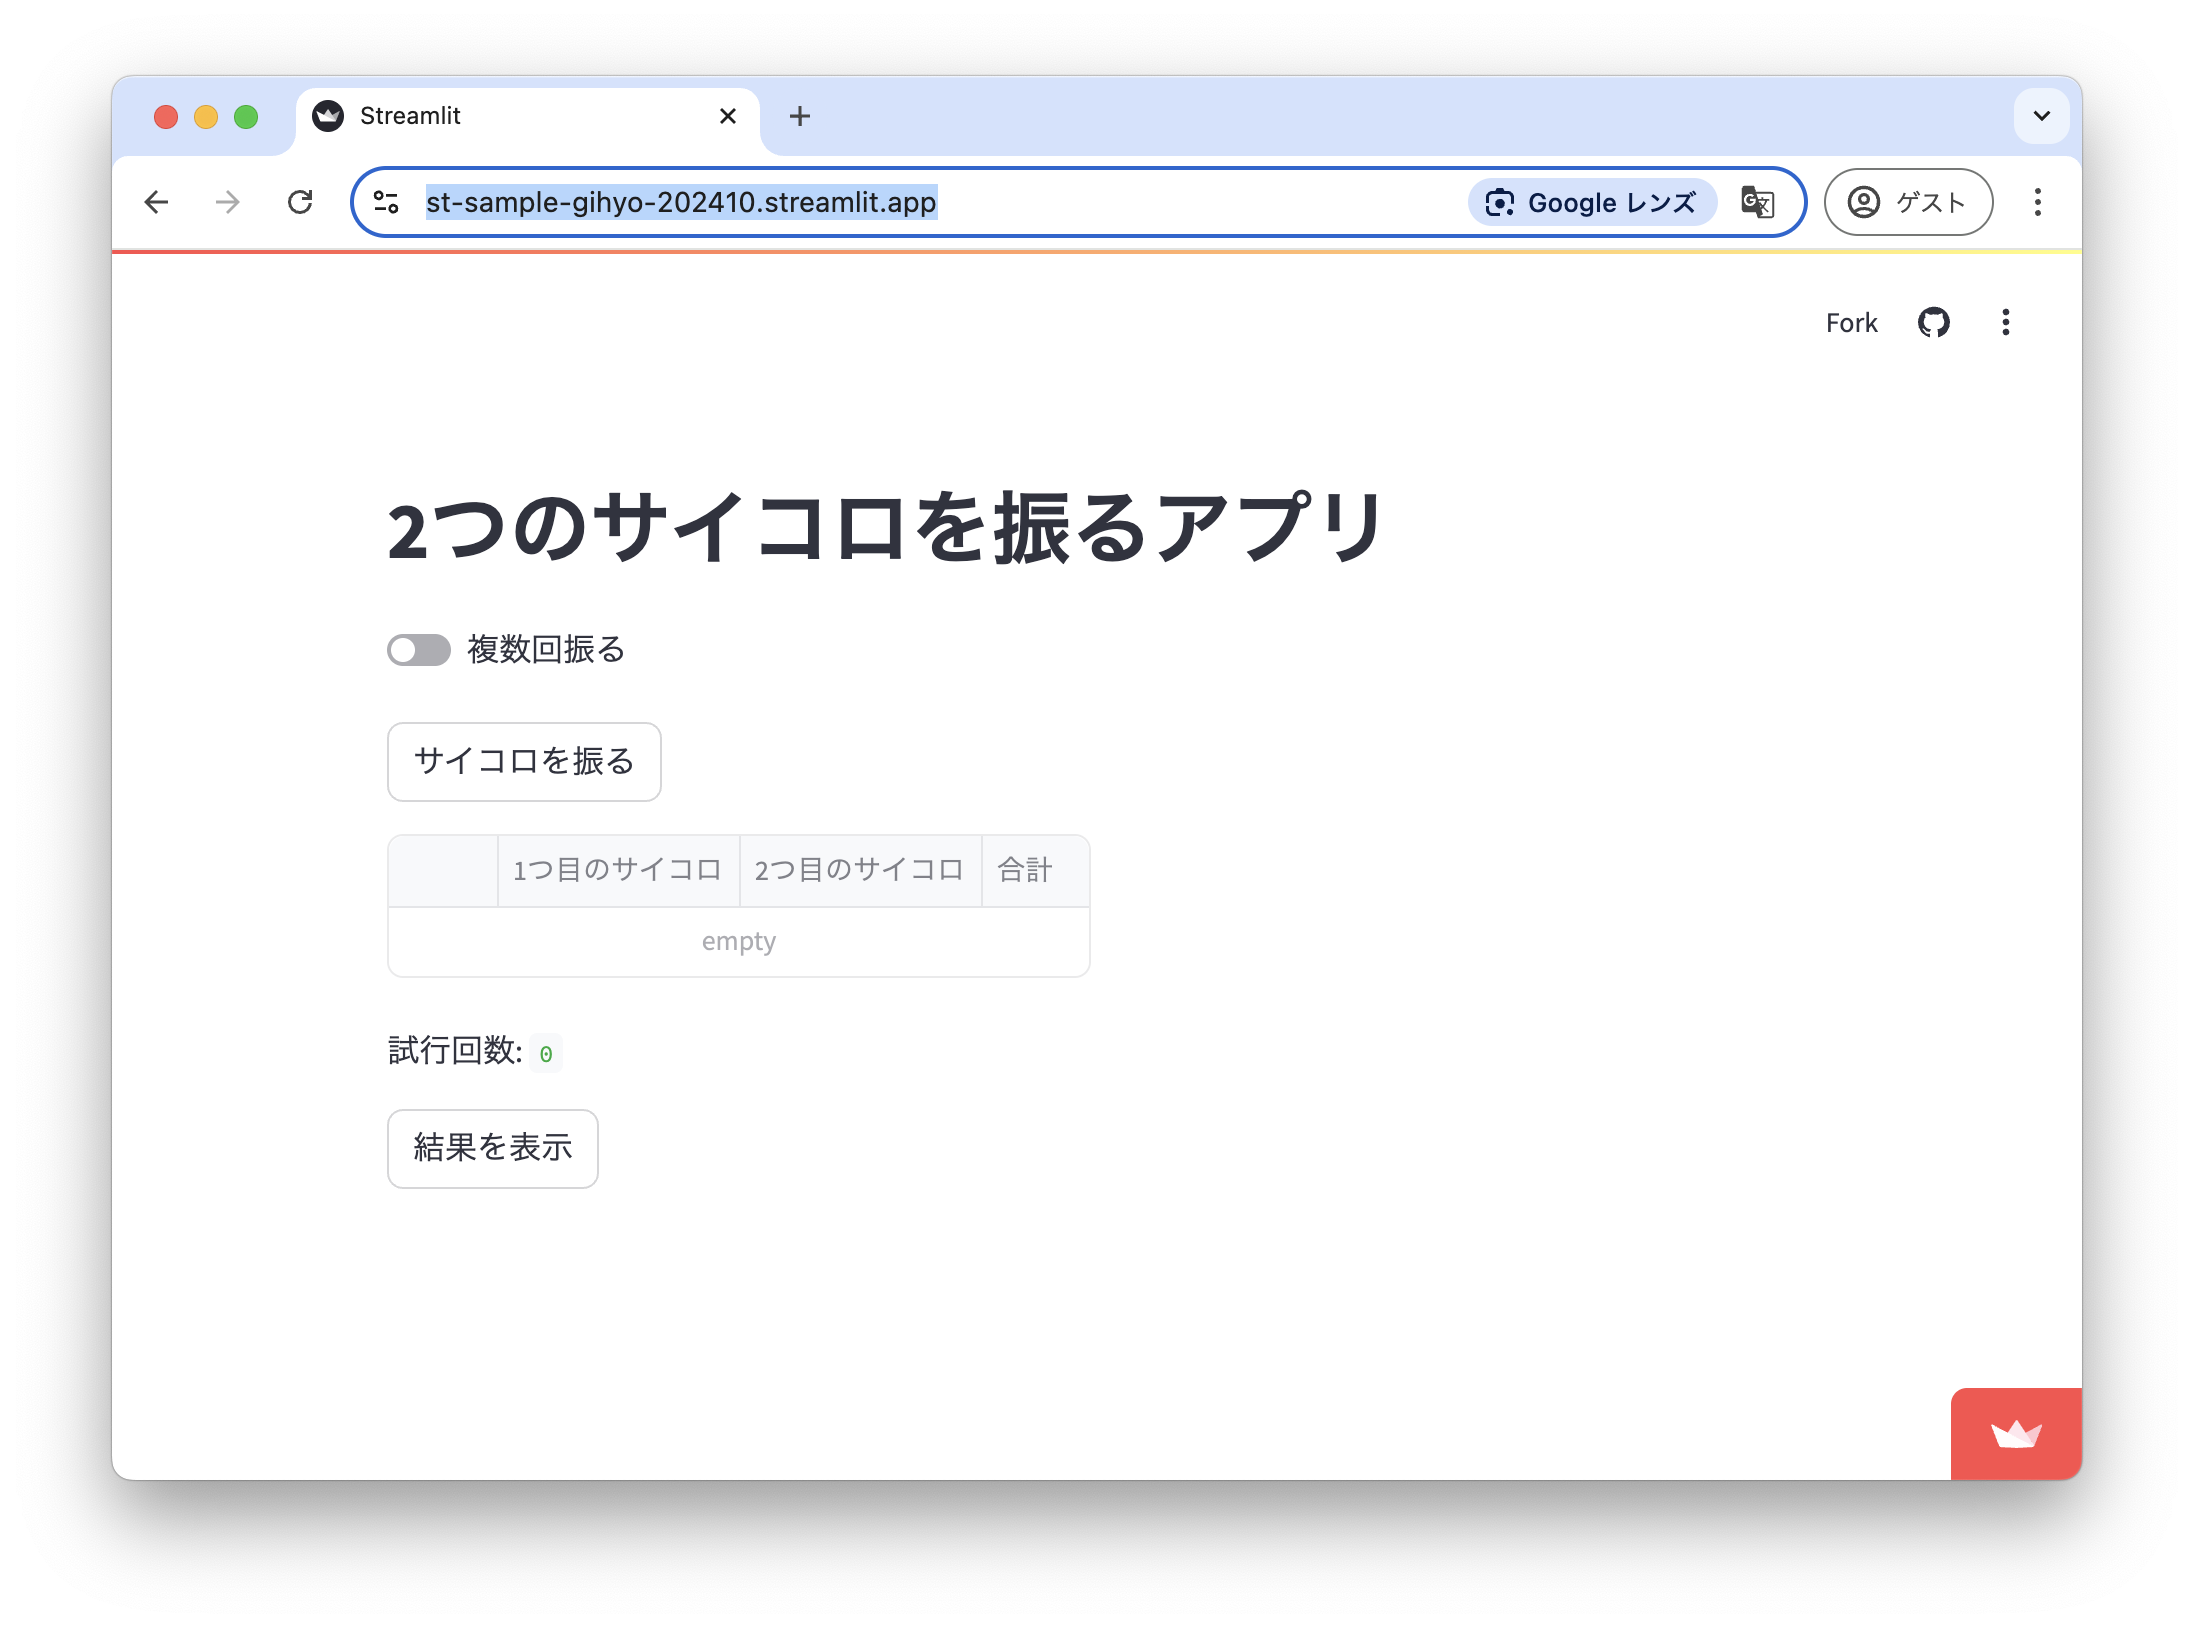
Task: Search with the Google レンズ icon
Action: [x=1590, y=202]
